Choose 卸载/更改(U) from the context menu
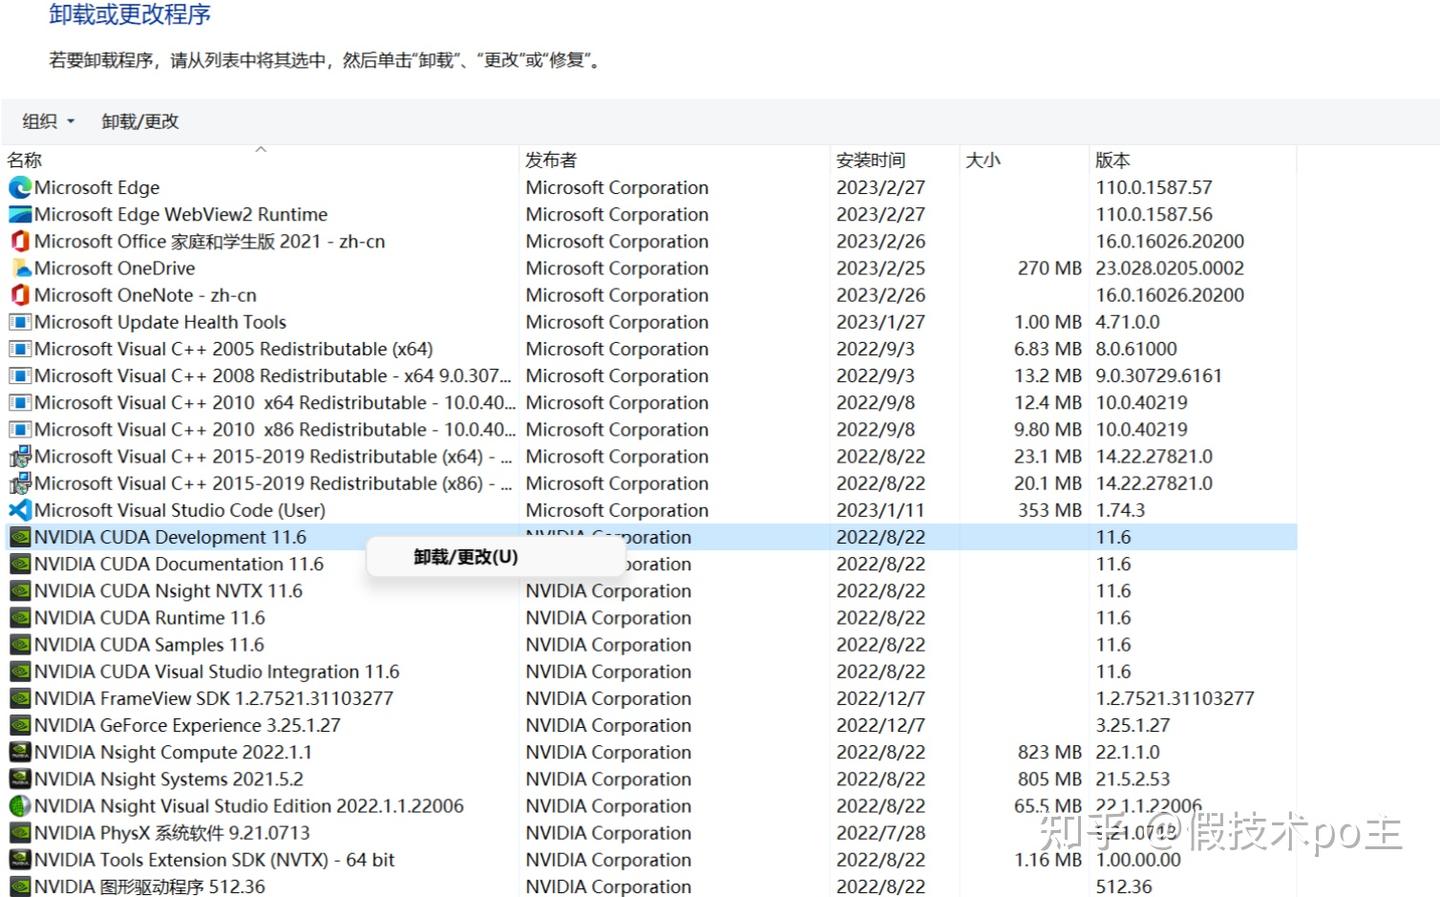 [466, 557]
